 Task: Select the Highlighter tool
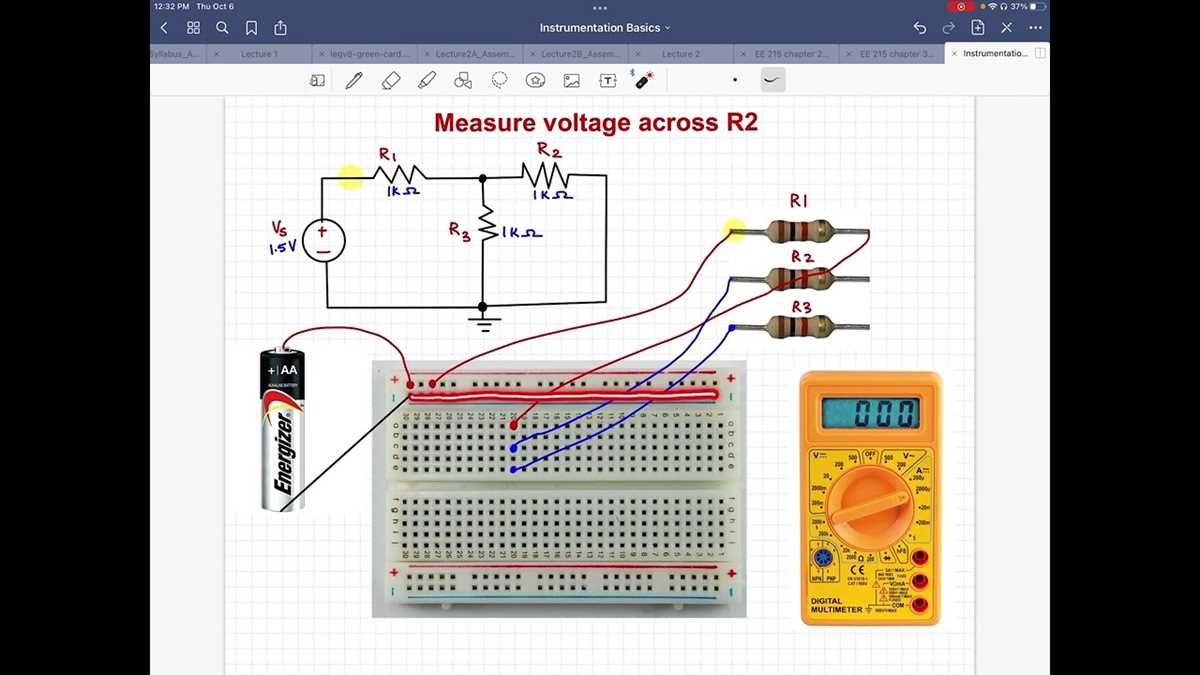point(427,80)
